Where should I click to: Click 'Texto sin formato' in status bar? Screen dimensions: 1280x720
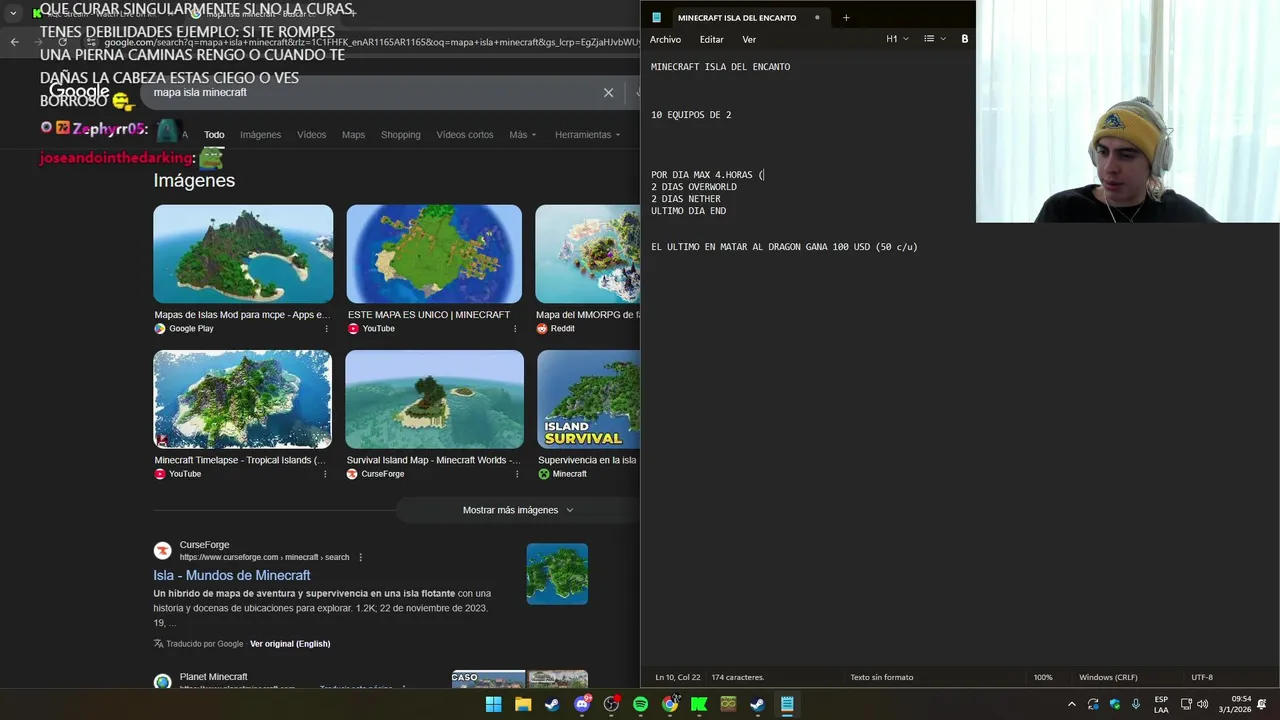point(882,677)
